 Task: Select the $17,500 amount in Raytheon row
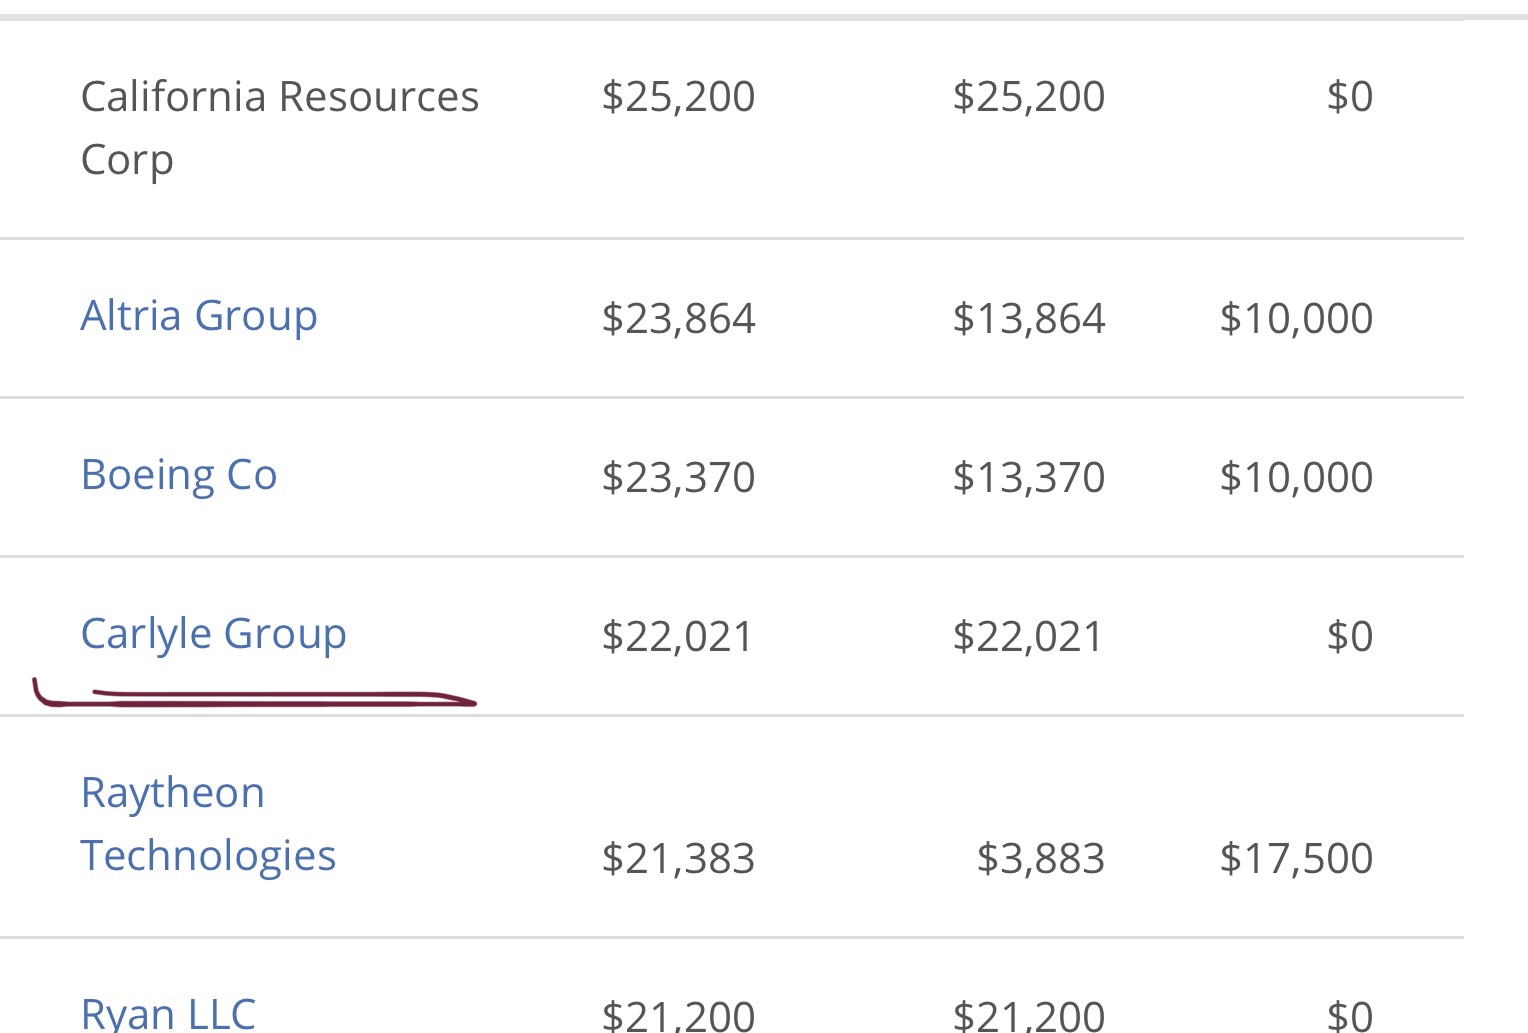(1296, 859)
